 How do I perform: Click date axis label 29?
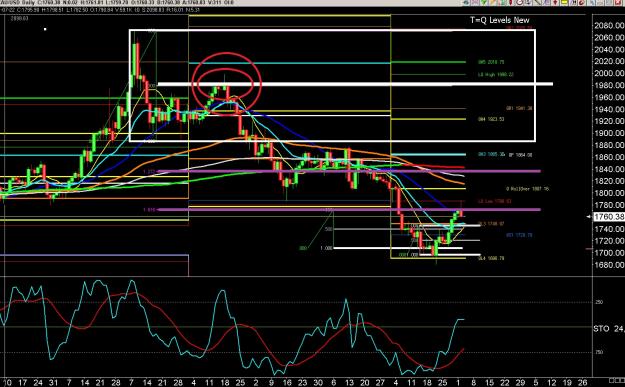(520, 383)
